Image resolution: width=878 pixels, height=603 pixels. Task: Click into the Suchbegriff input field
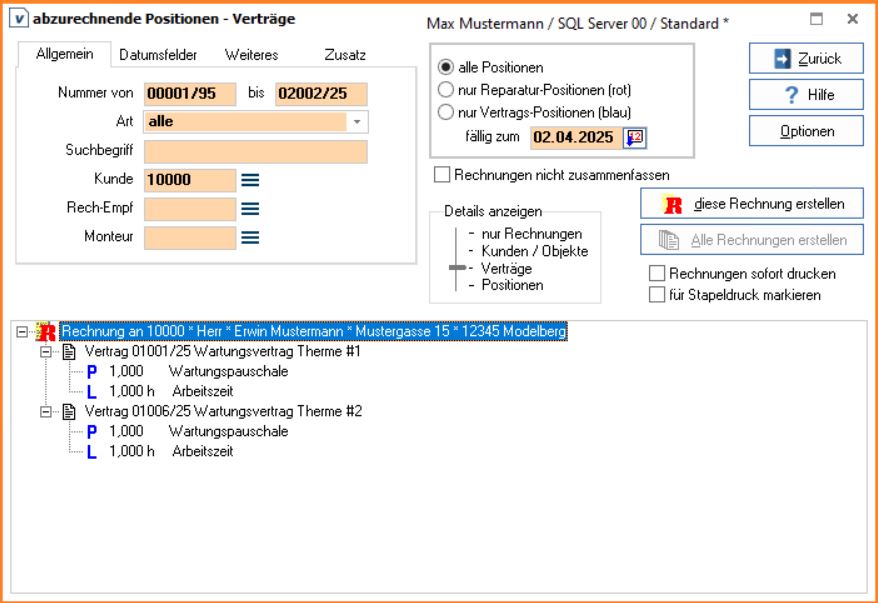pos(256,152)
